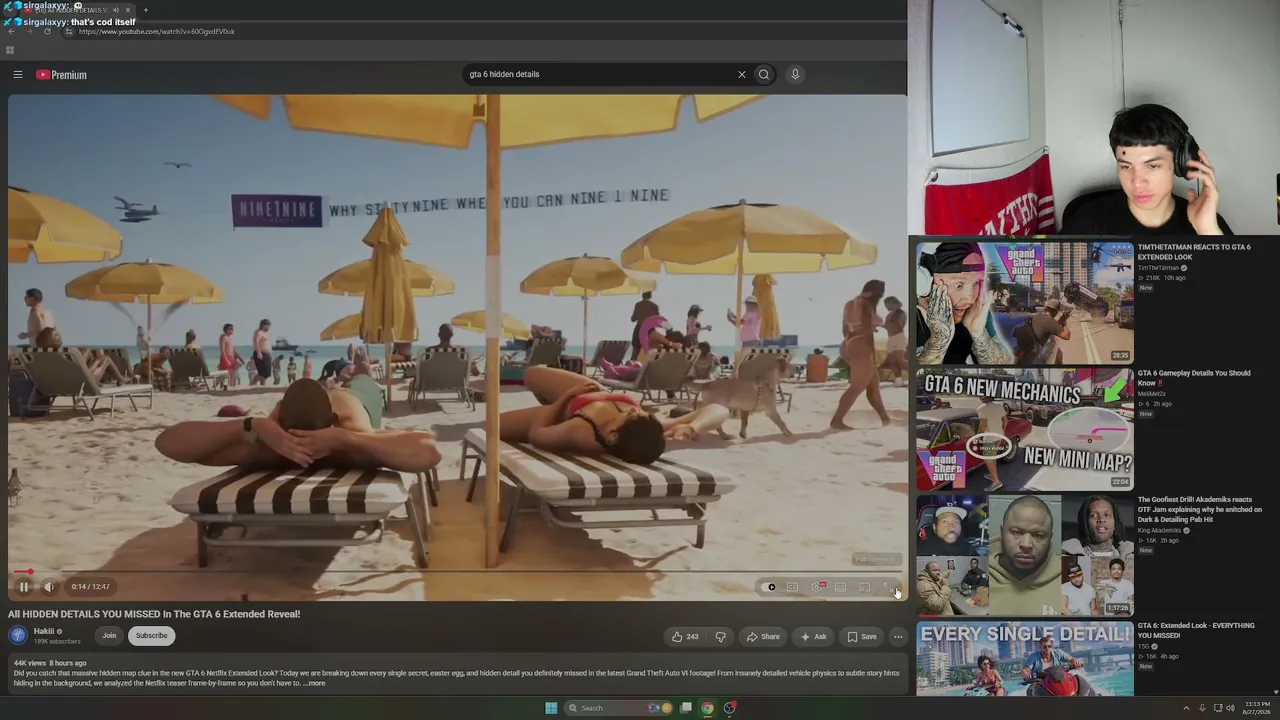The width and height of the screenshot is (1280, 720).
Task: Toggle subtitles with the CC button
Action: (x=793, y=587)
